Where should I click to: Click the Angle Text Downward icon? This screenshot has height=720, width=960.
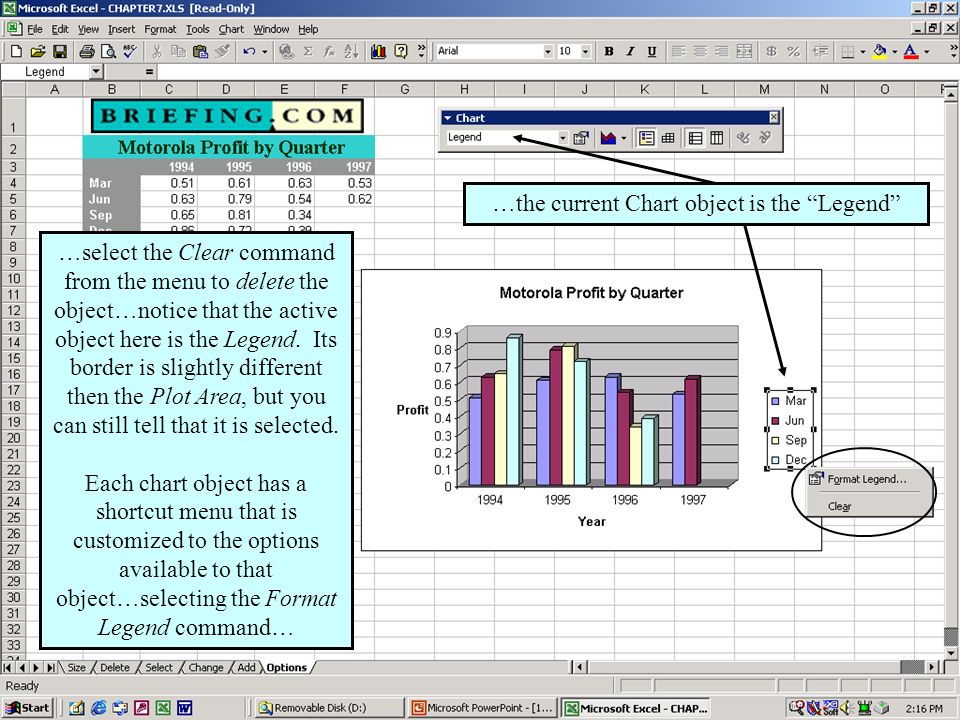click(x=743, y=138)
